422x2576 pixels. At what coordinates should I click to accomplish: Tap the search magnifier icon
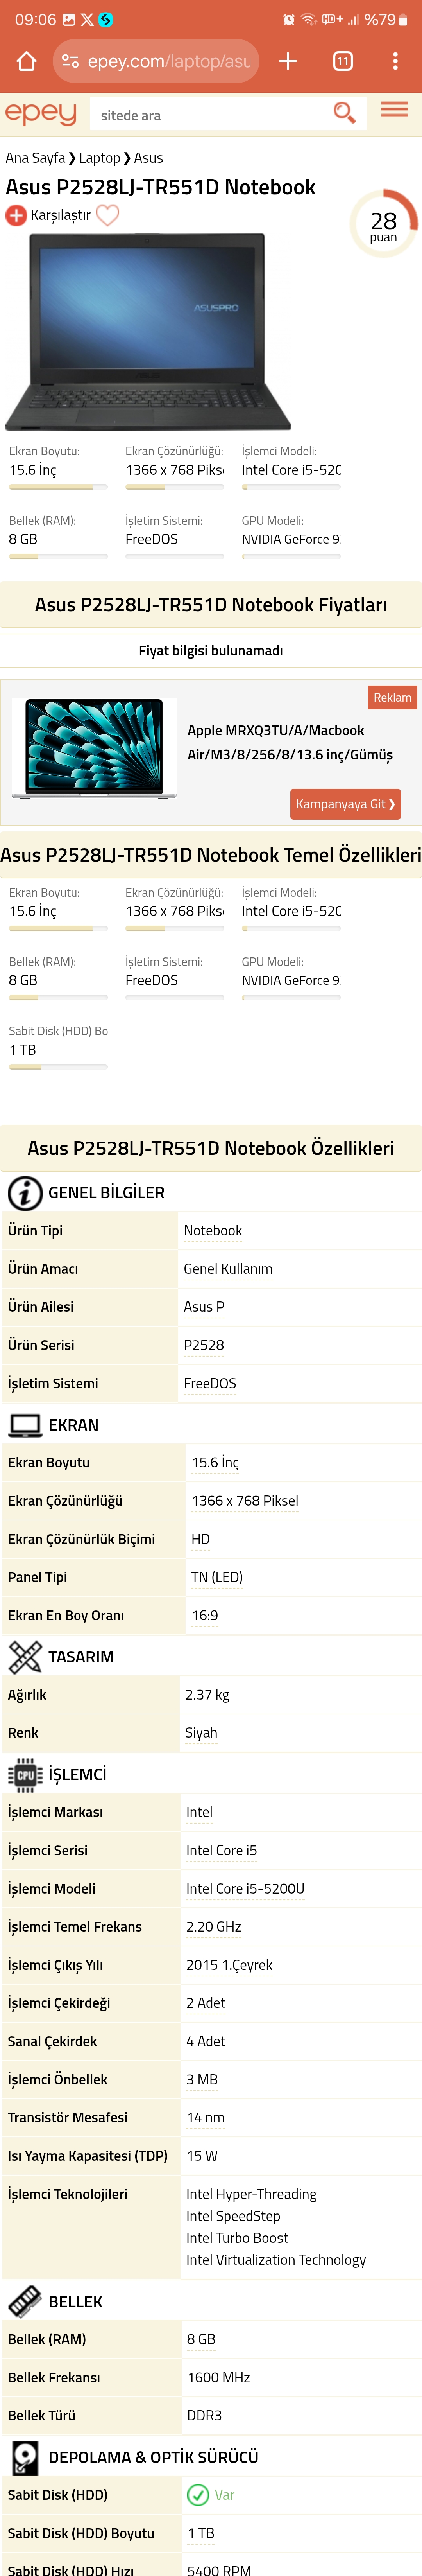[344, 113]
